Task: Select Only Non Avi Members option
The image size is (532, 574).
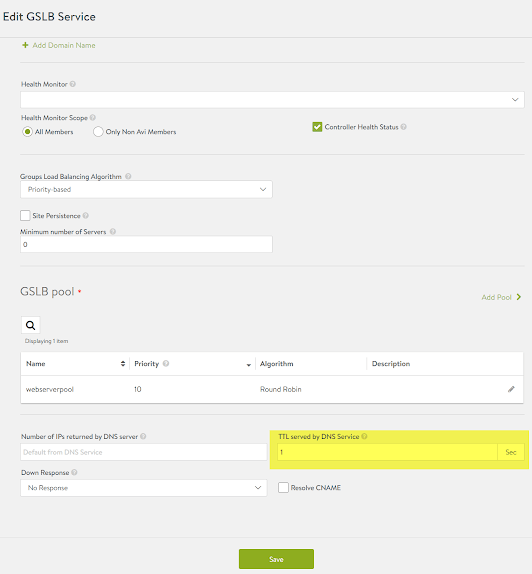Action: (98, 131)
